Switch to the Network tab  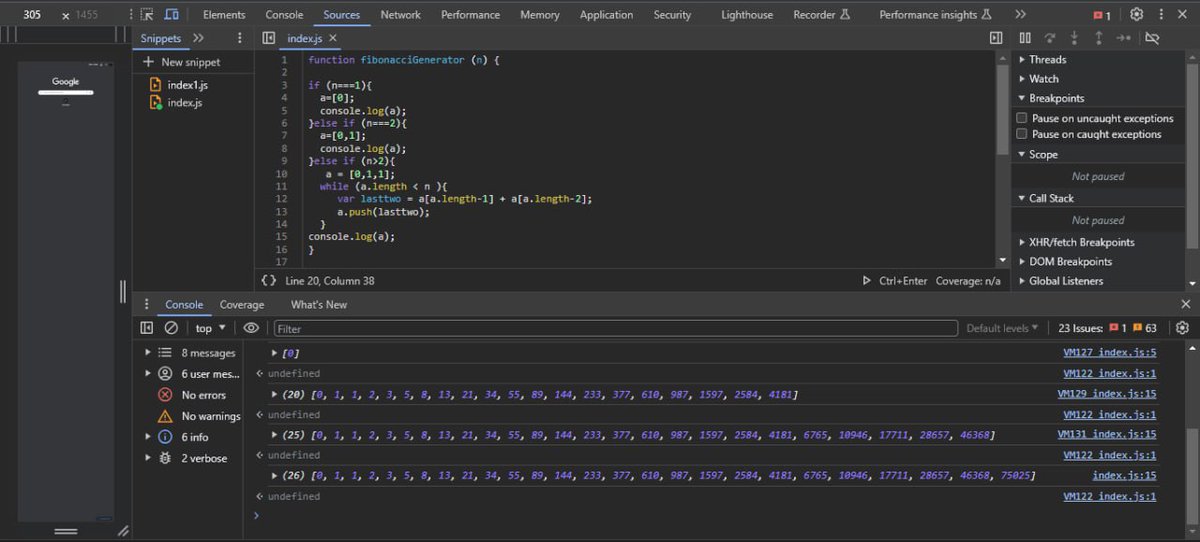click(401, 15)
